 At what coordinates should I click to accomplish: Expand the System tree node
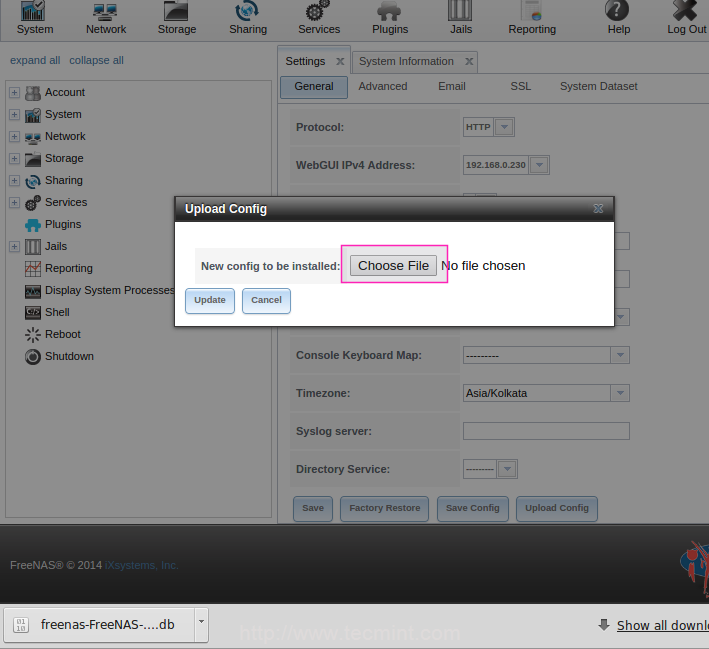coord(14,114)
